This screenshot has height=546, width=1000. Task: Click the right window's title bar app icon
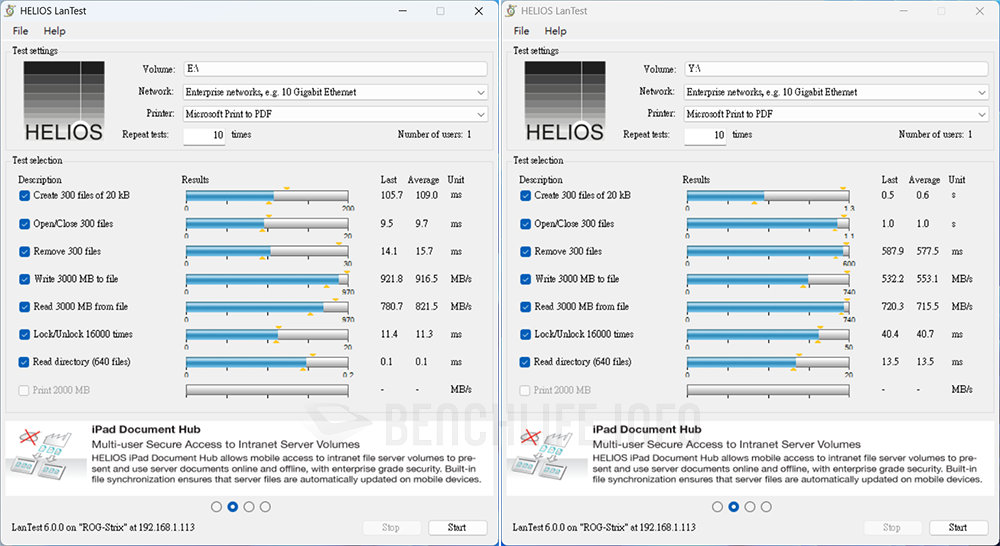513,11
